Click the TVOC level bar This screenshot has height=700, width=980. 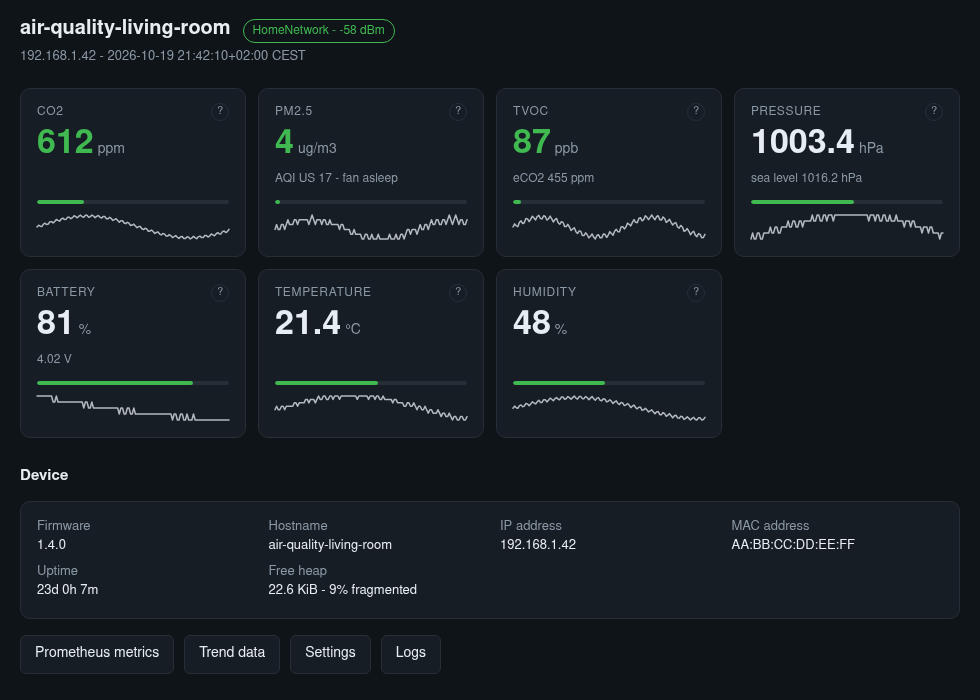click(609, 202)
